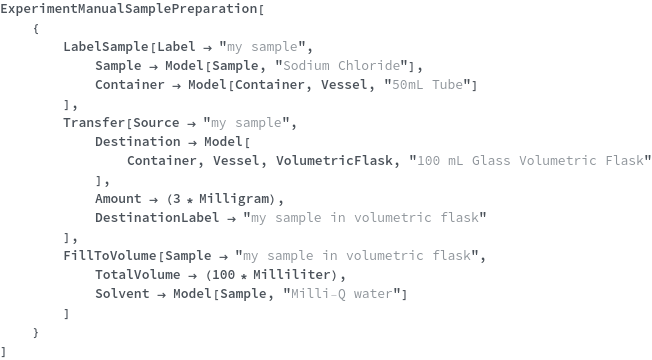Viewport: 652px width, 360px height.
Task: Click the 100 * Milliliter value
Action: (x=272, y=275)
